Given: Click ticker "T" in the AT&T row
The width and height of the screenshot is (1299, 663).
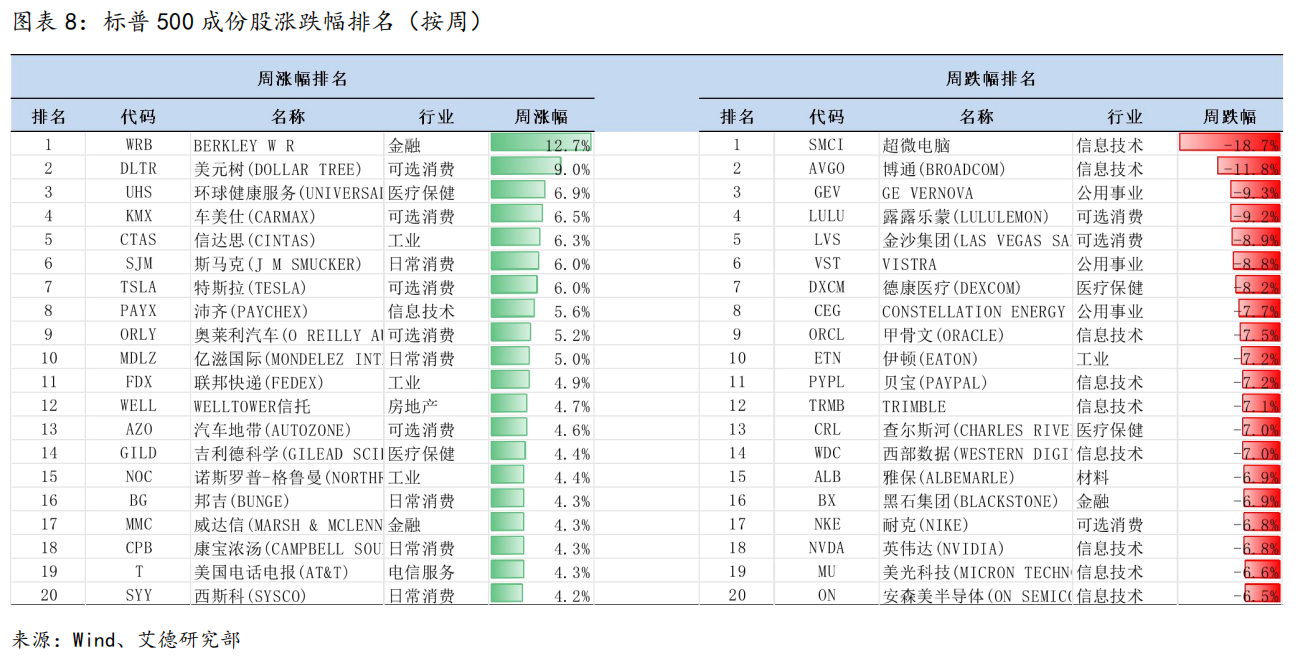Looking at the screenshot, I should coord(139,573).
